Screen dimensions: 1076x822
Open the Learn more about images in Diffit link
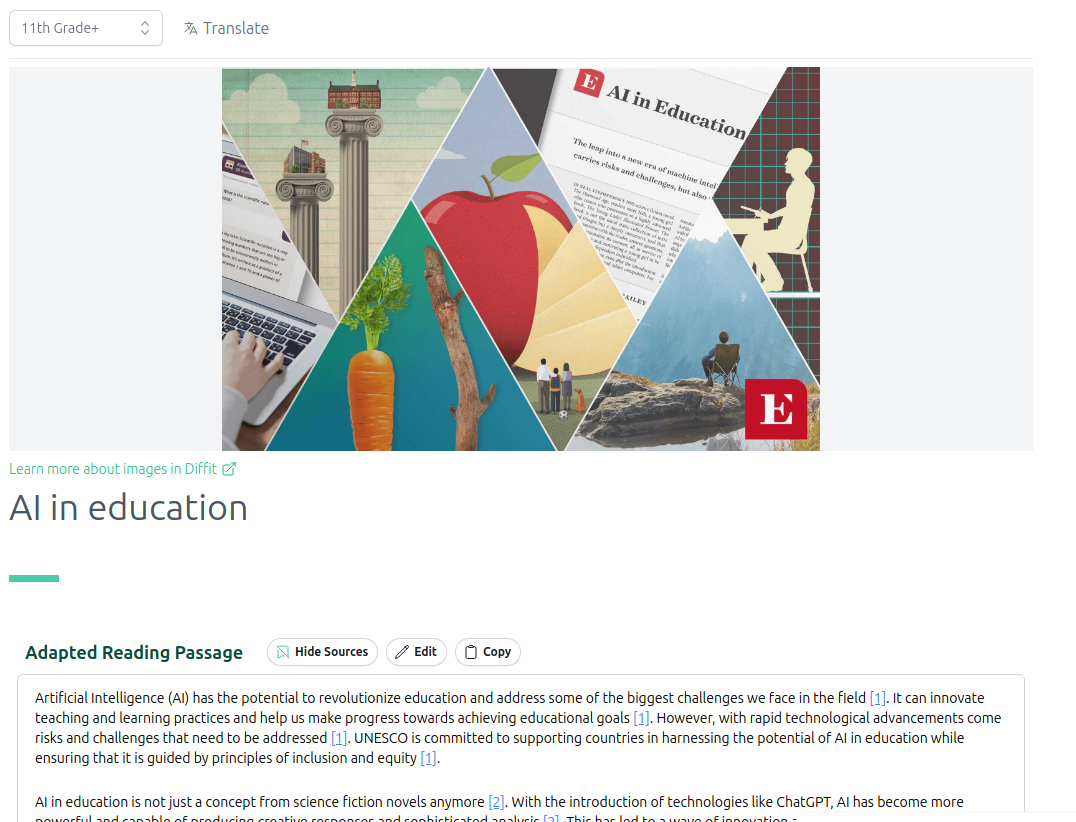tap(122, 469)
